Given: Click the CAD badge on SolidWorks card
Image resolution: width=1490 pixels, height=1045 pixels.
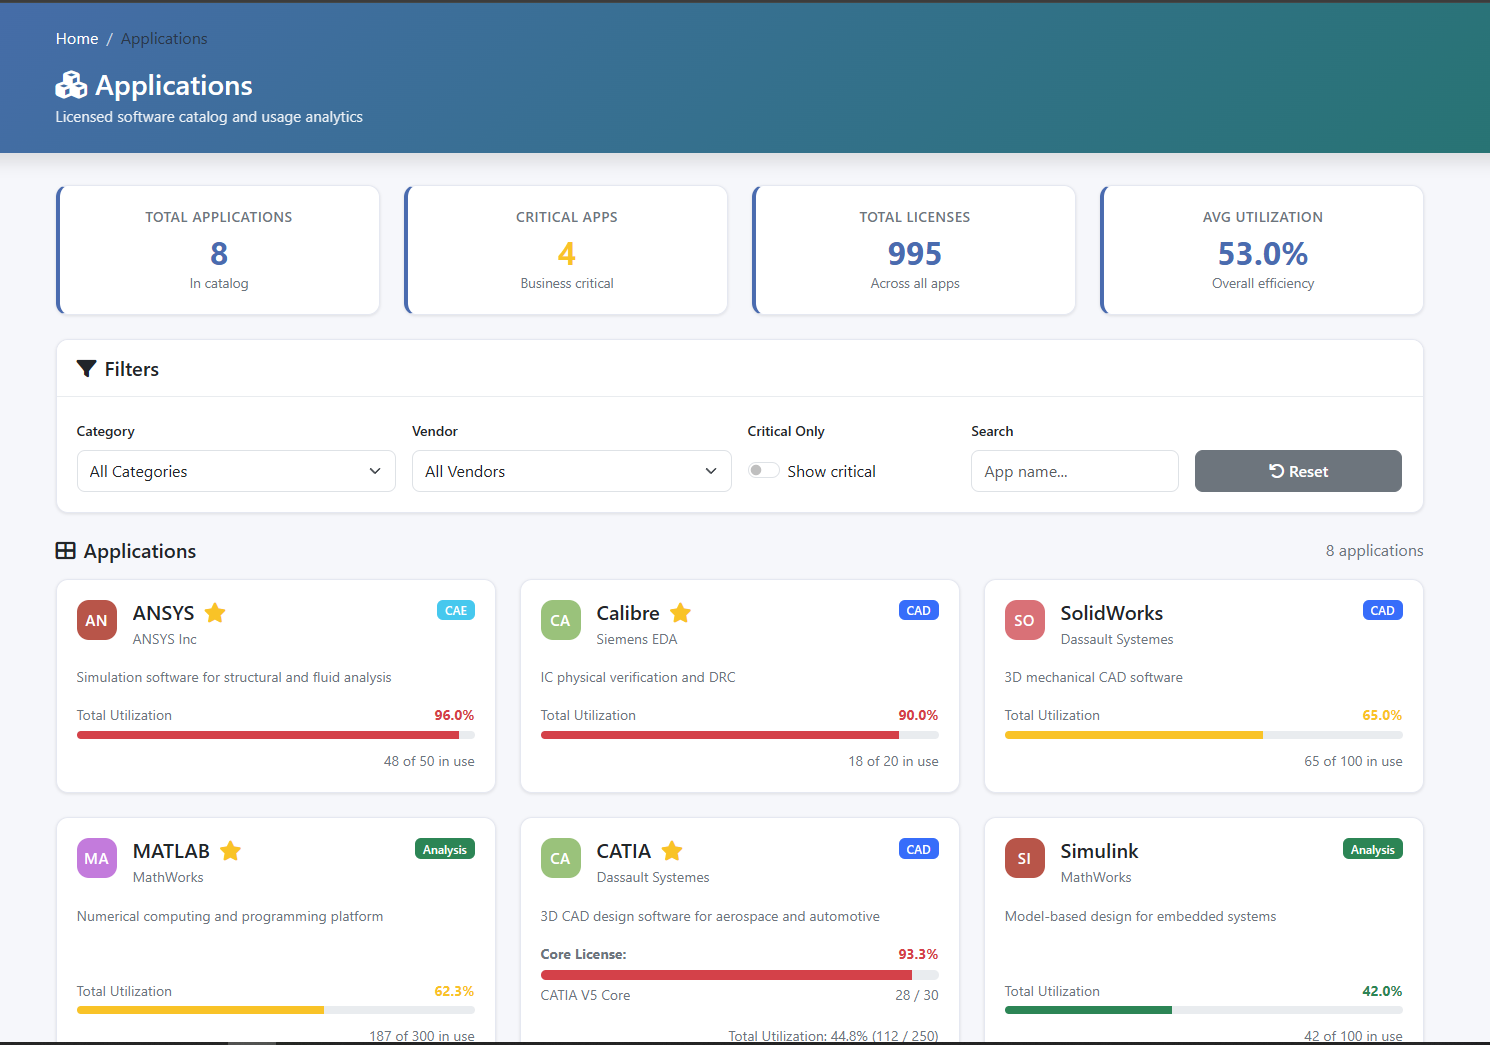Looking at the screenshot, I should [x=1382, y=610].
